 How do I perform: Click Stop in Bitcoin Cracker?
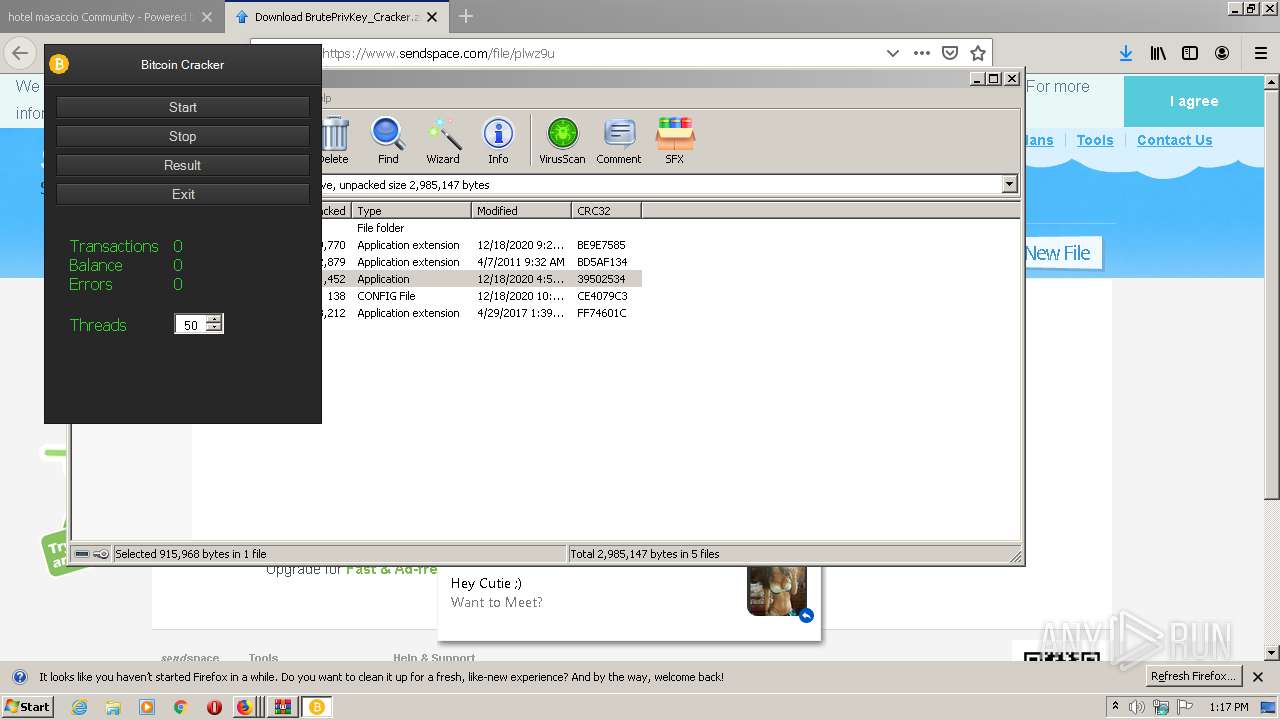click(183, 136)
